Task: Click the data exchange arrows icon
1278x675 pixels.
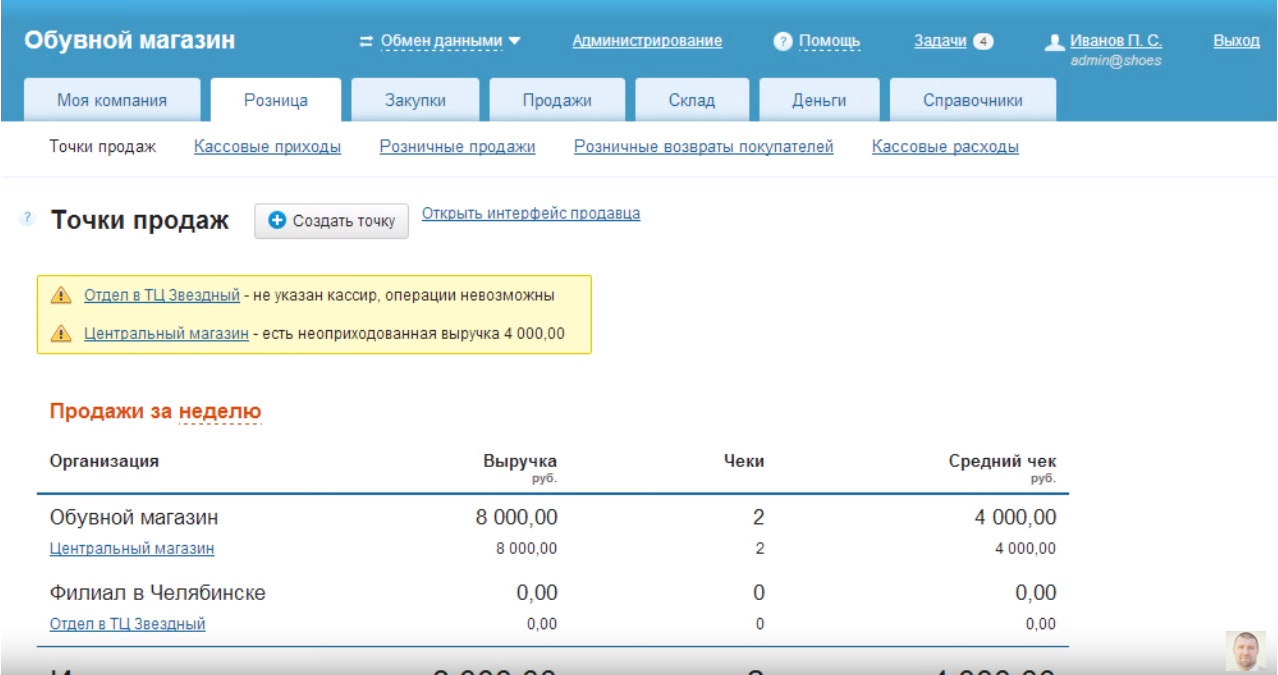Action: 366,42
